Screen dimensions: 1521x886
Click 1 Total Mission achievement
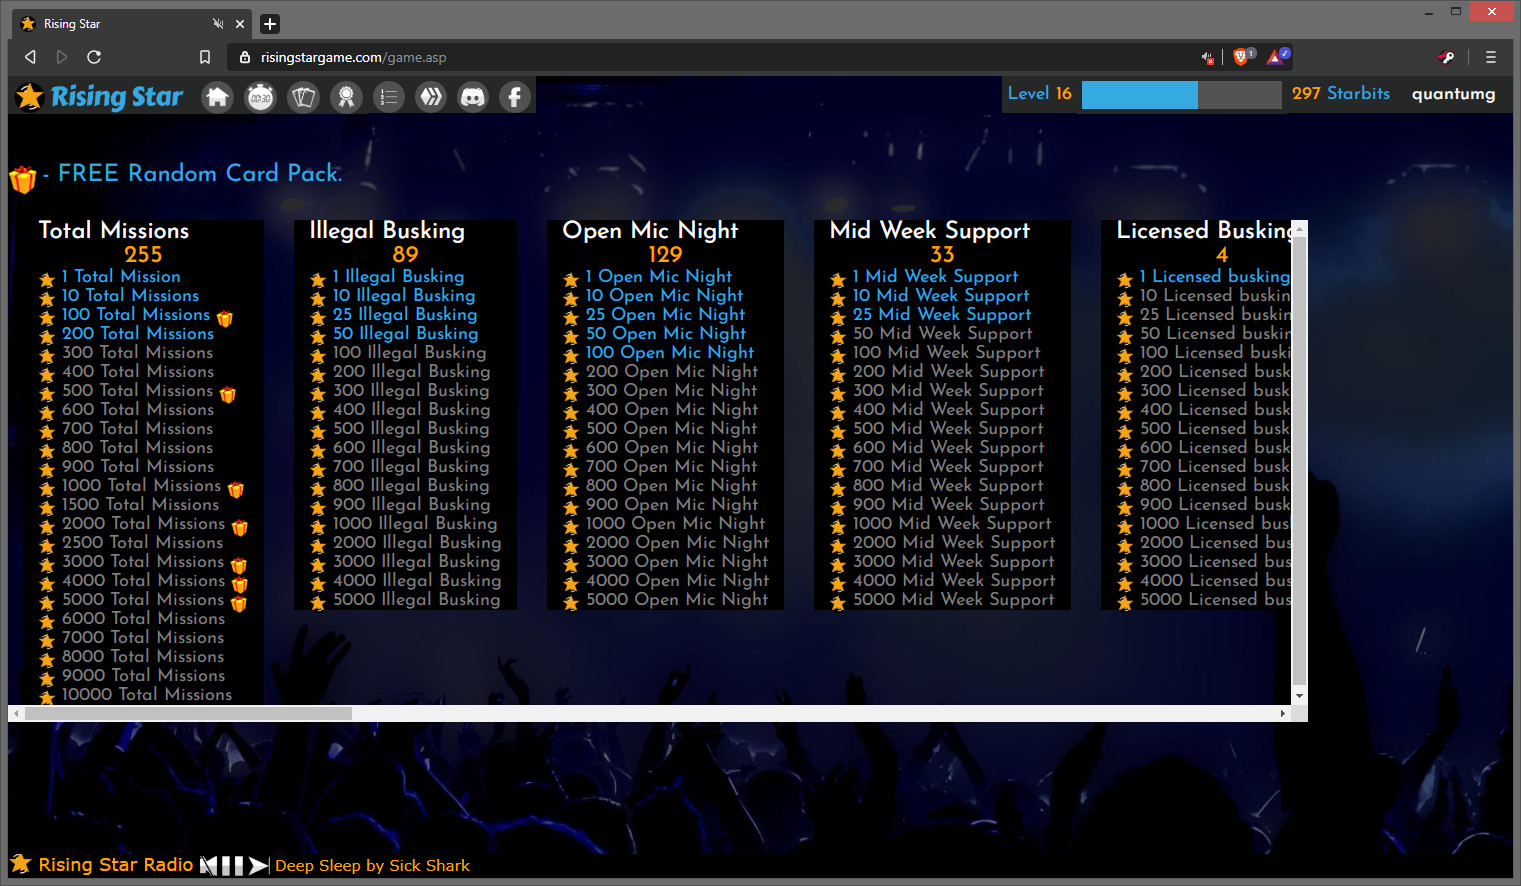[121, 276]
